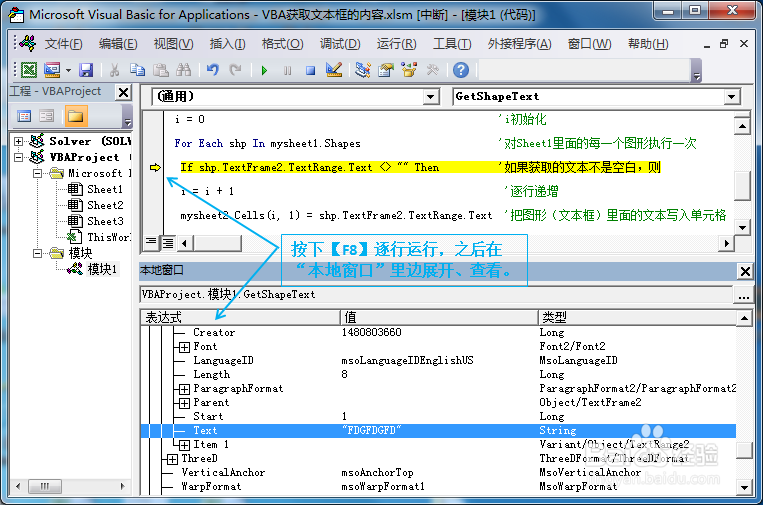Click the project panel horizontal scrollbar thumb

(44, 486)
